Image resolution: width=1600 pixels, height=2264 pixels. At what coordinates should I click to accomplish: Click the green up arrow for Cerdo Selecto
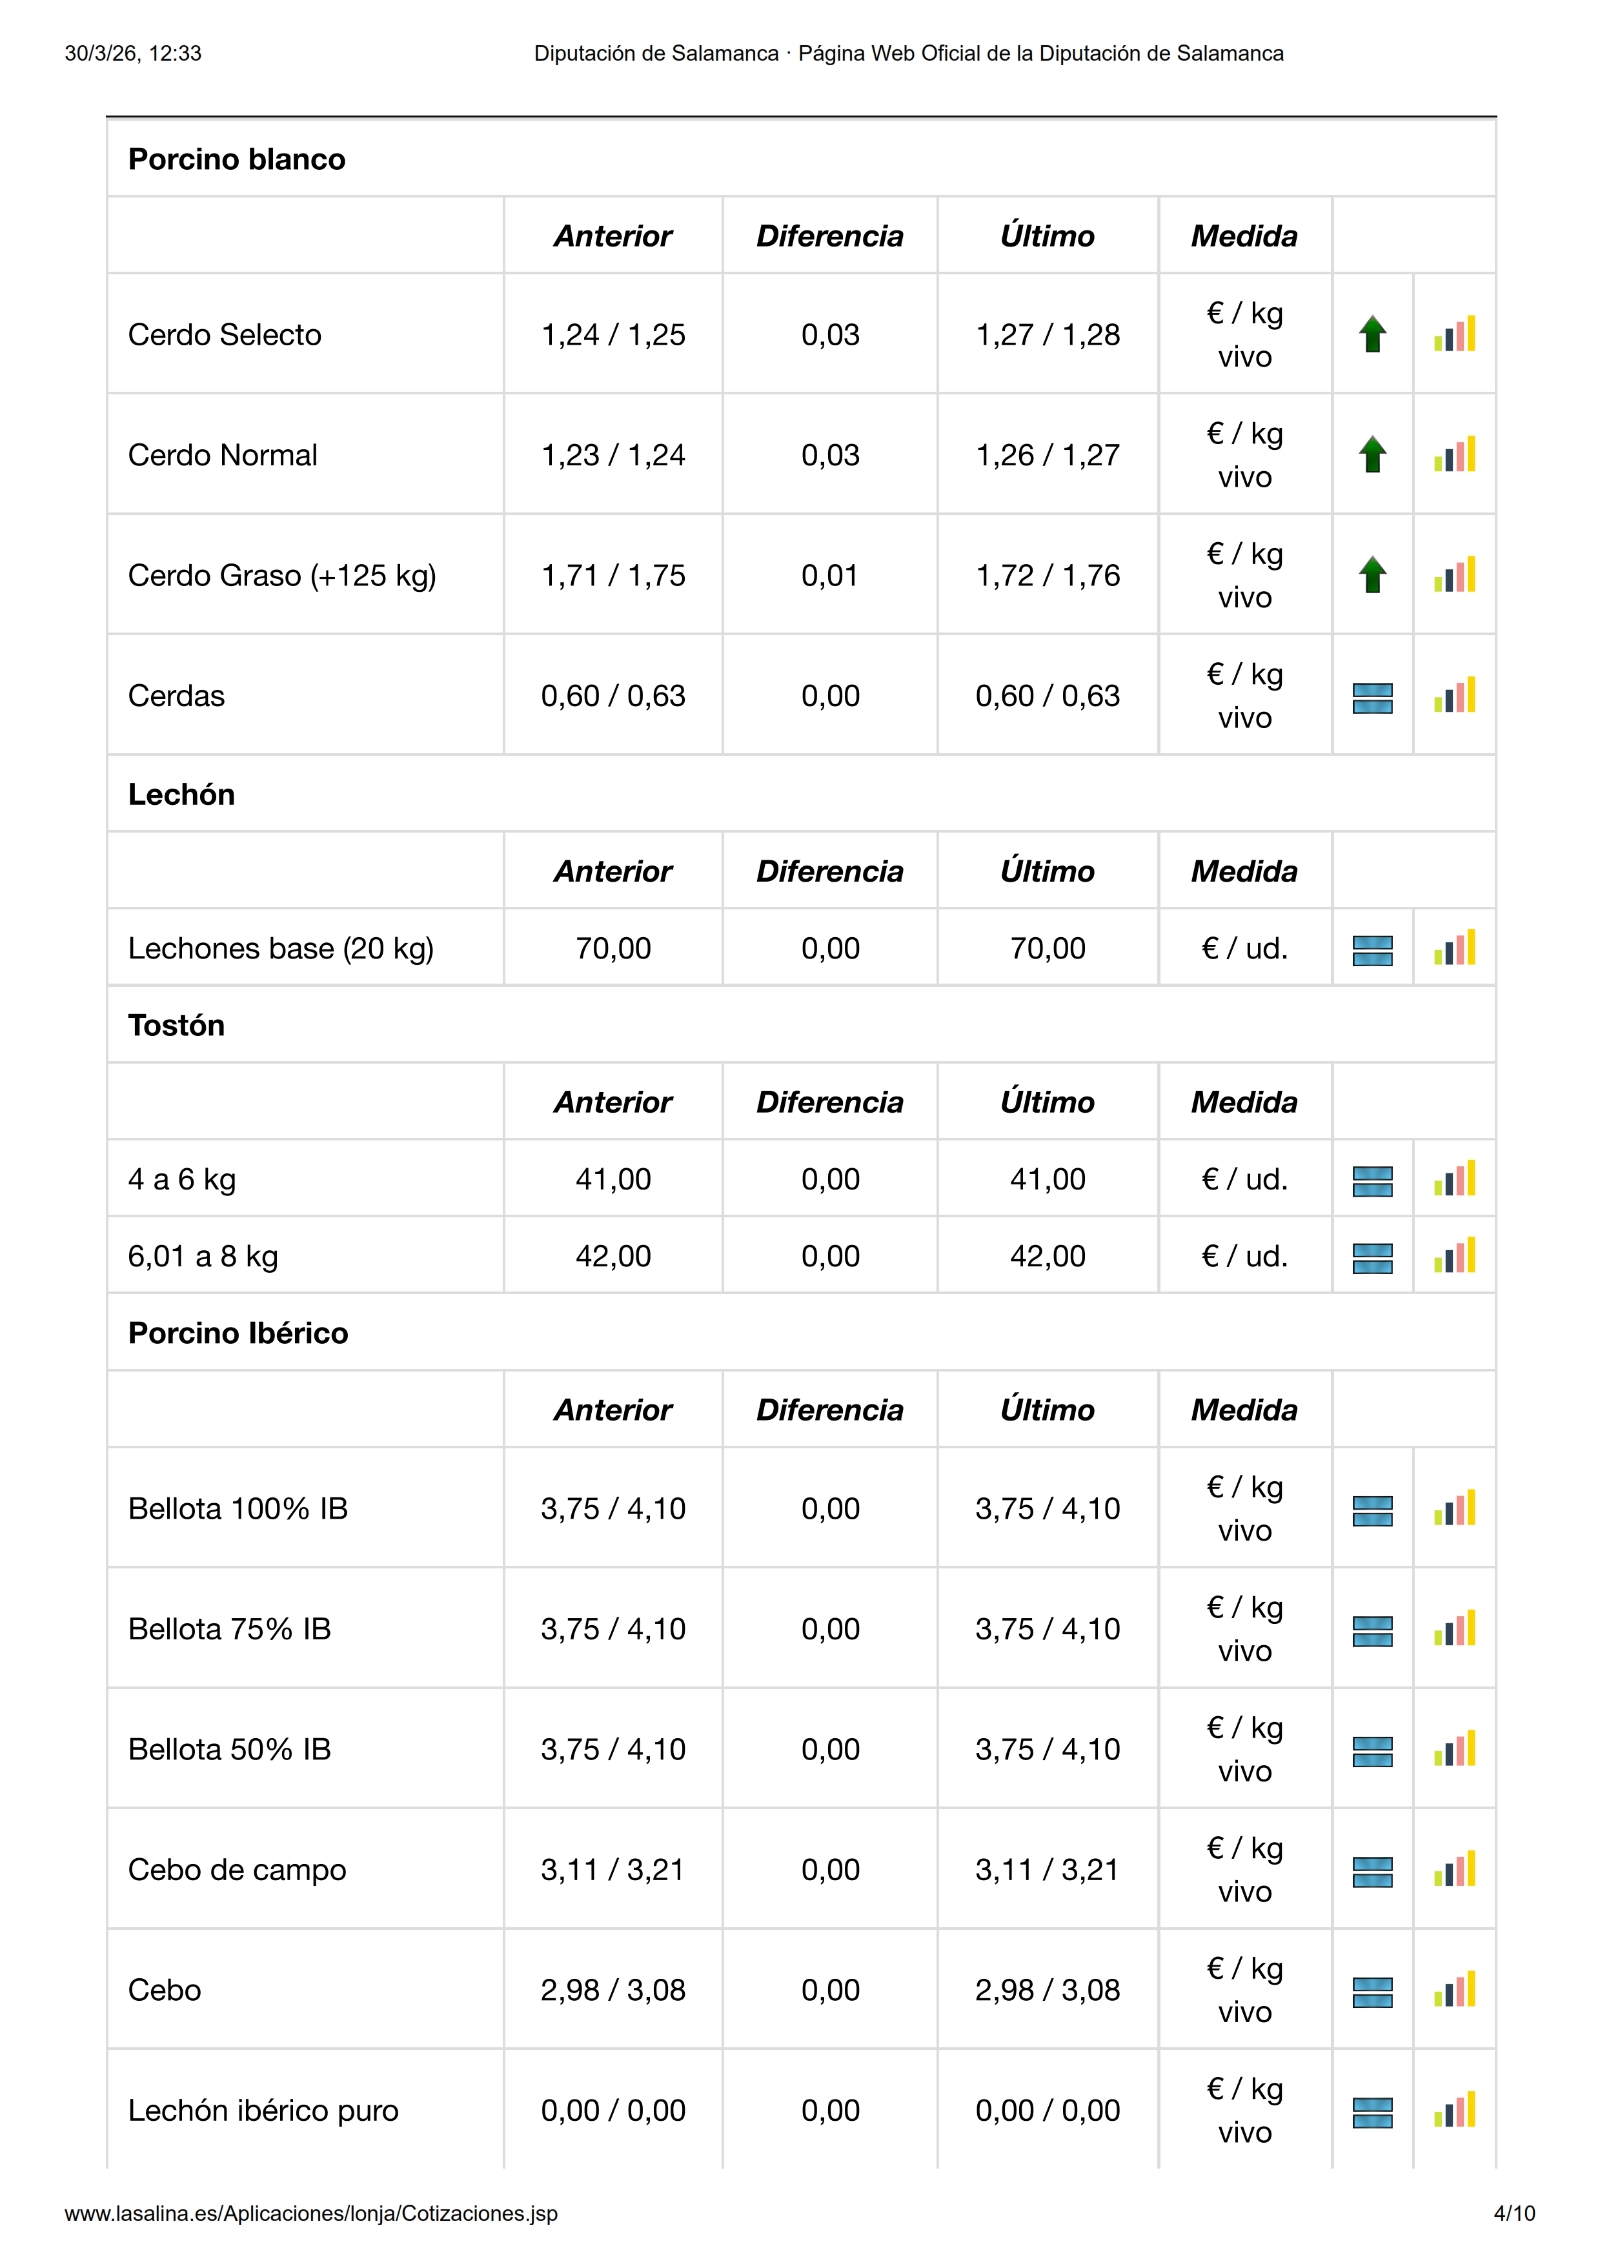tap(1372, 334)
